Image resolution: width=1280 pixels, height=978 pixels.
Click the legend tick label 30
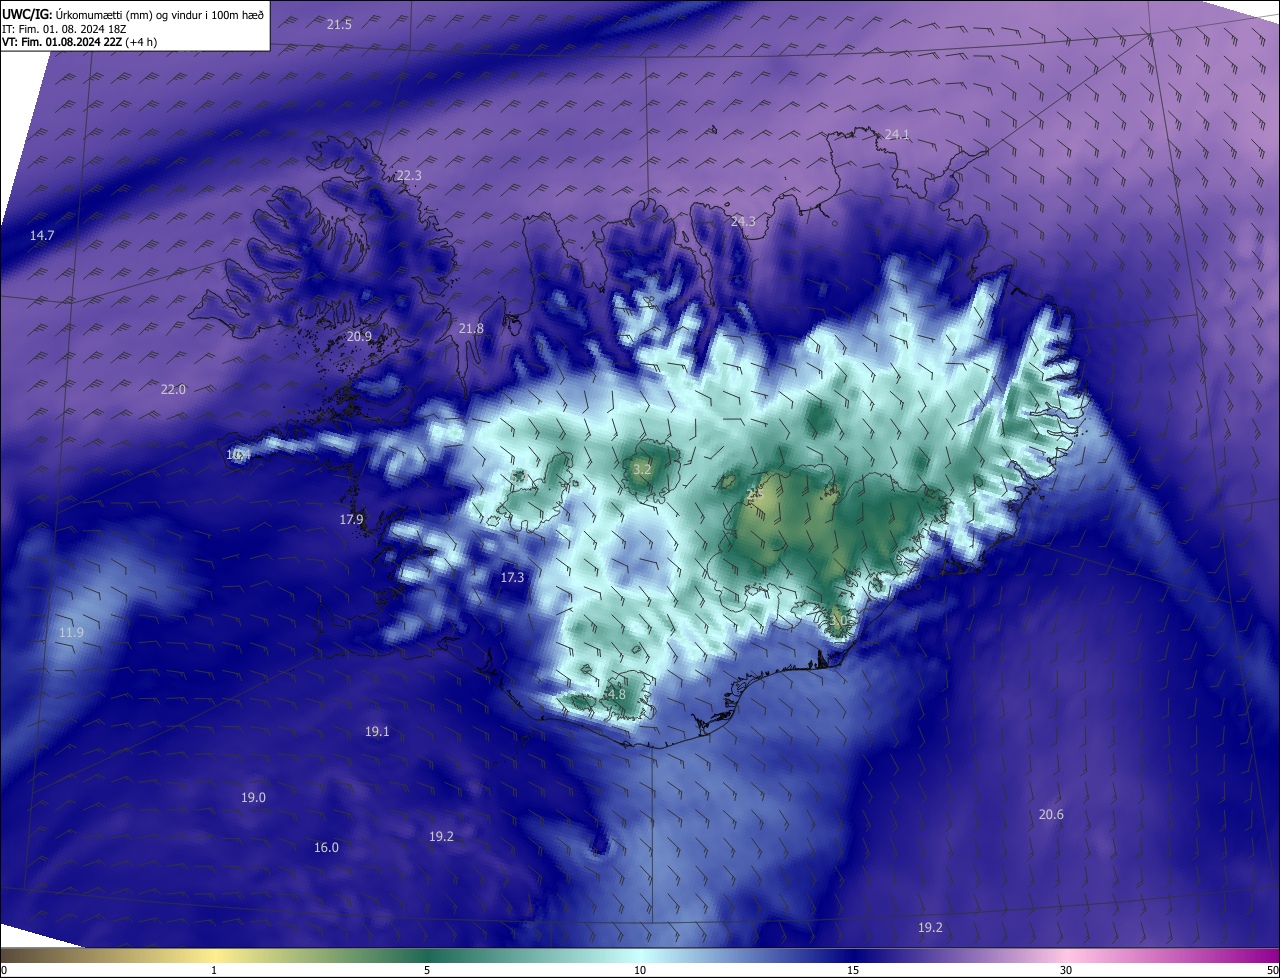tap(1066, 970)
